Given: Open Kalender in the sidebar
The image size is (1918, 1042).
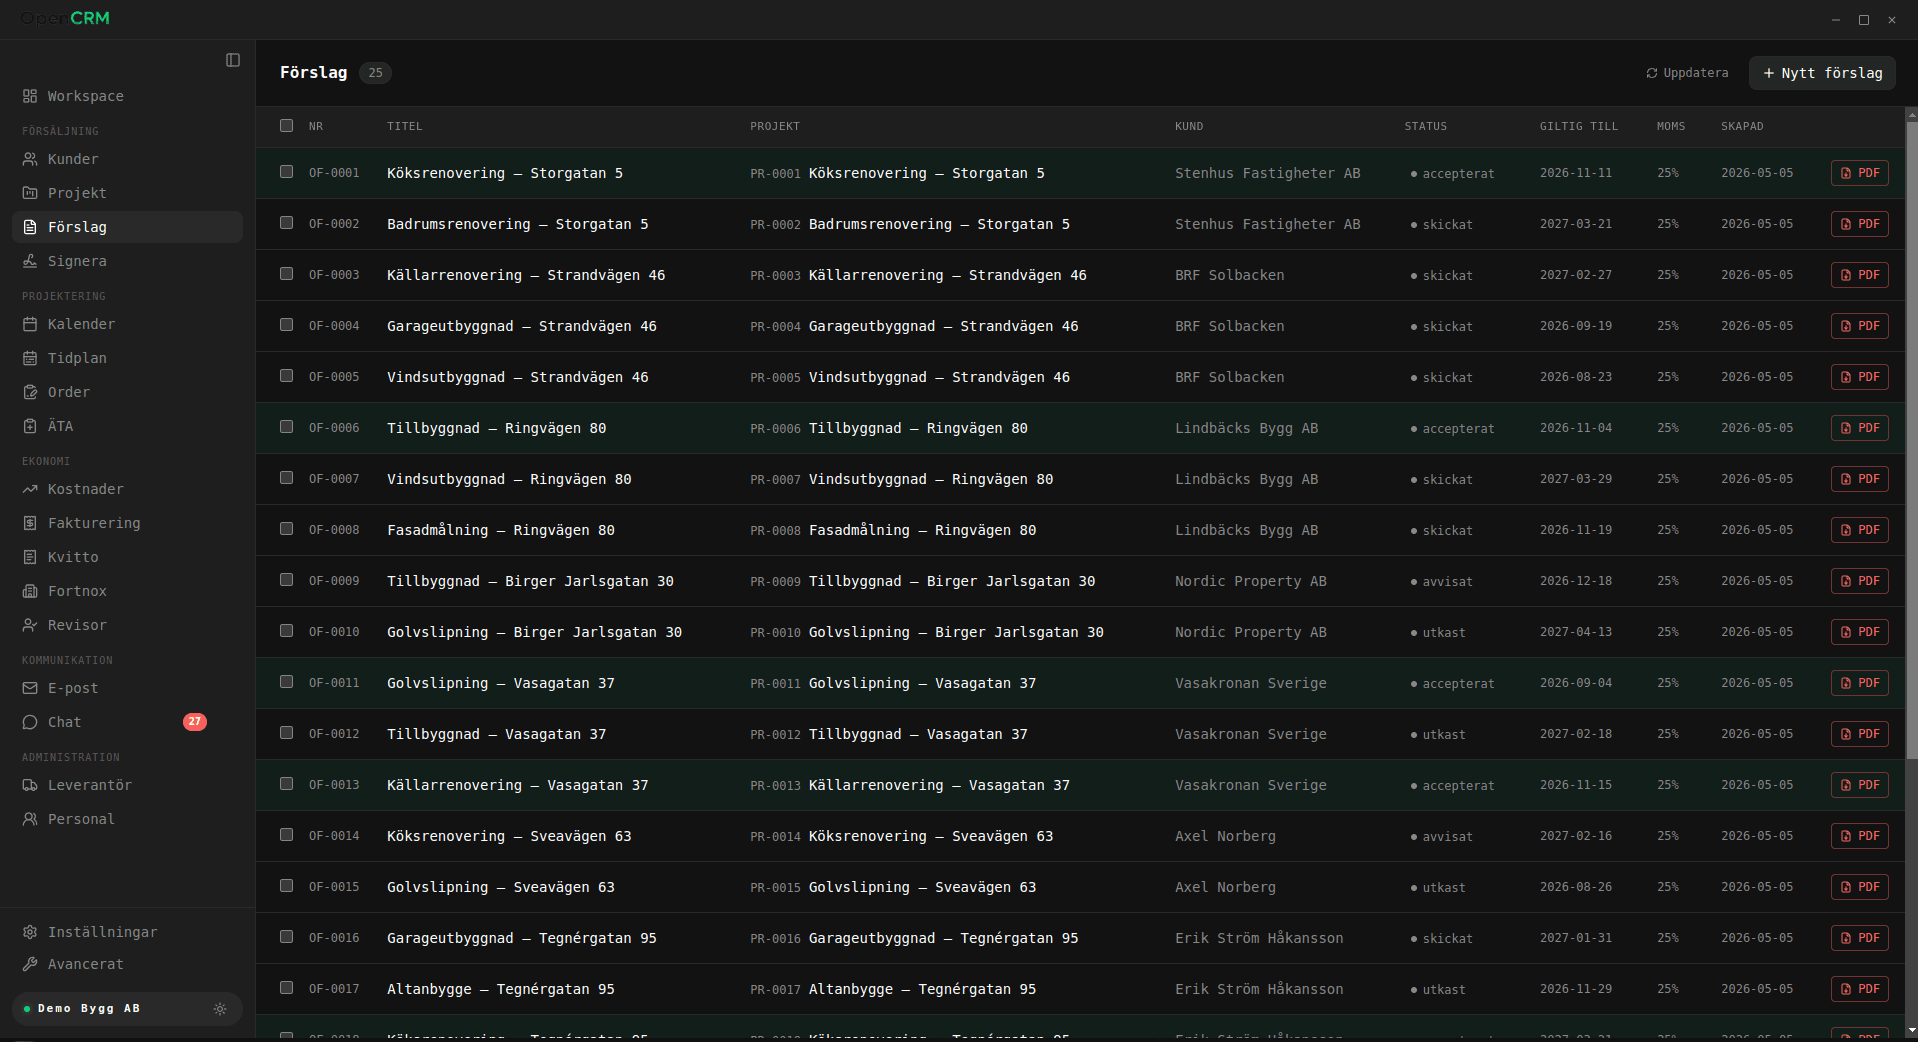Looking at the screenshot, I should pos(128,324).
